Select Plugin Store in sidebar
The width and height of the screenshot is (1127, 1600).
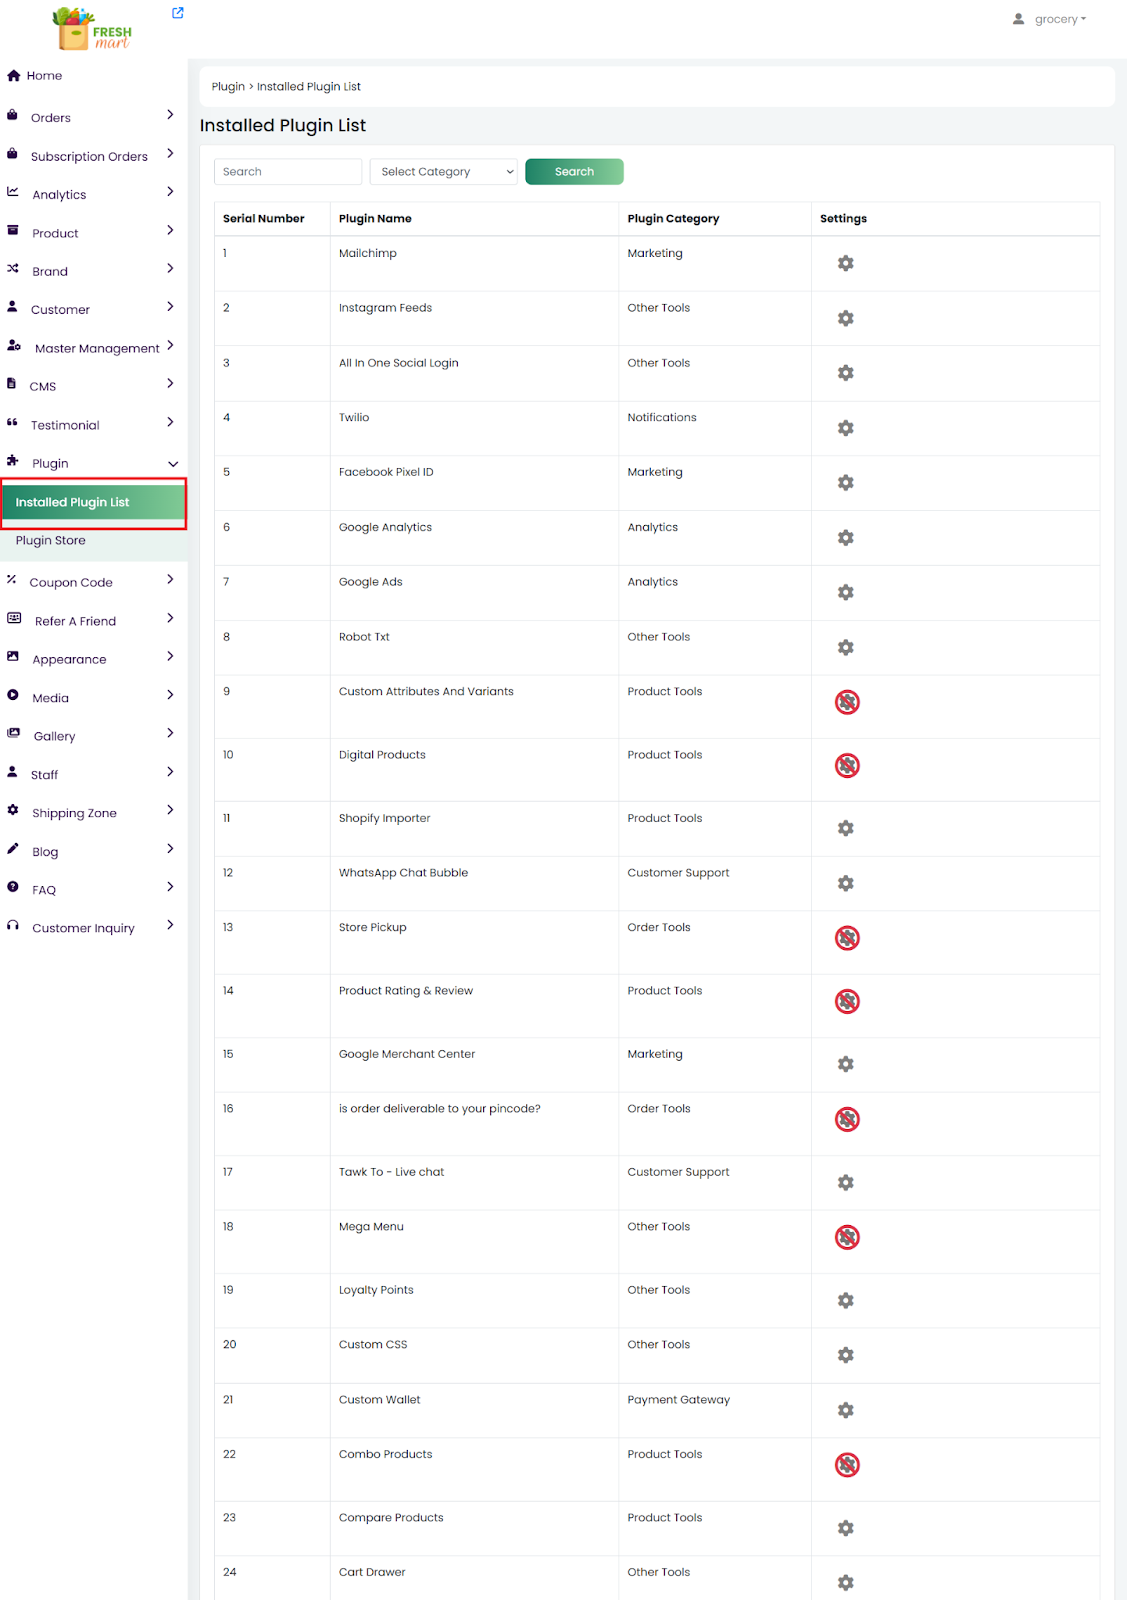[51, 540]
